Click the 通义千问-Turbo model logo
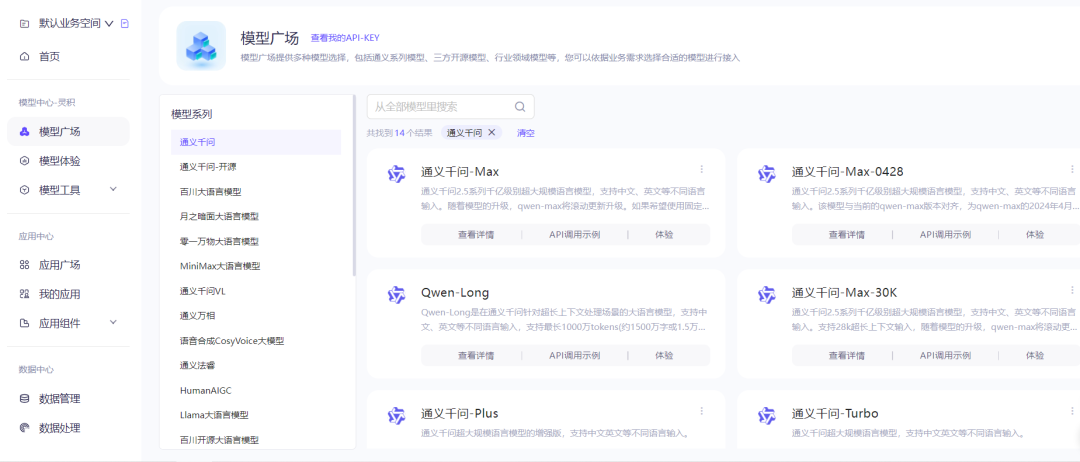The height and width of the screenshot is (462, 1080). coord(767,415)
